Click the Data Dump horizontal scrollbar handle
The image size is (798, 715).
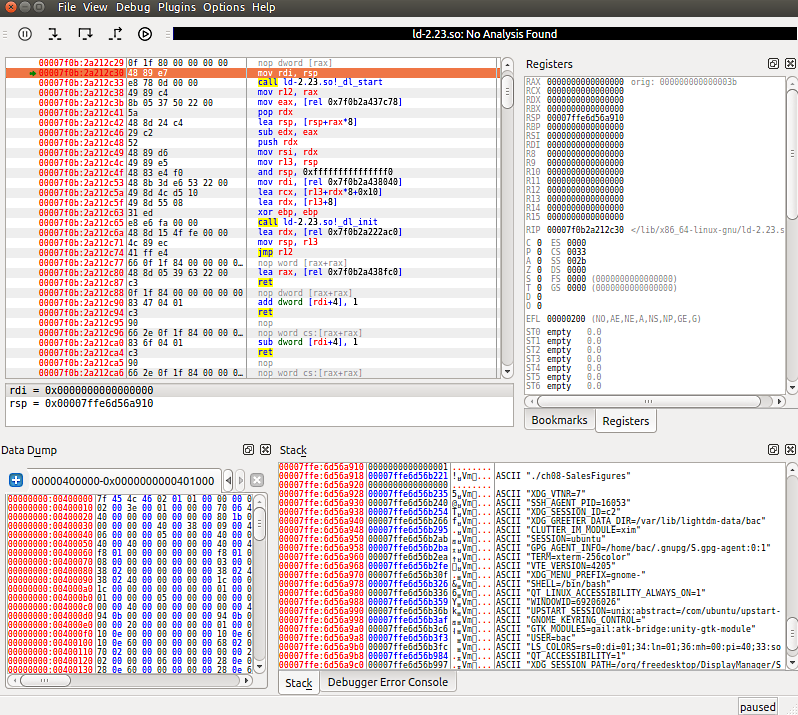45,680
